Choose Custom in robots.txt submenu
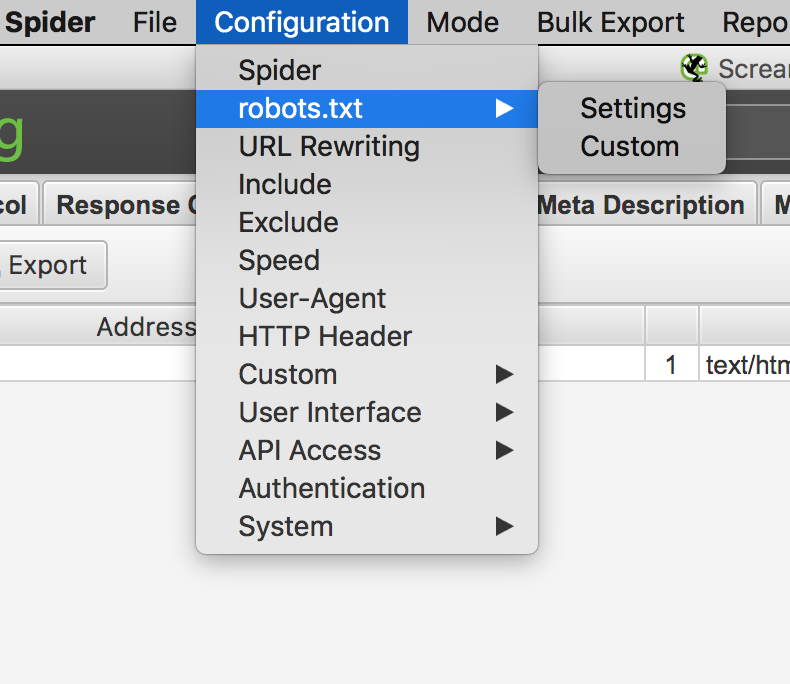The image size is (790, 684). 629,146
